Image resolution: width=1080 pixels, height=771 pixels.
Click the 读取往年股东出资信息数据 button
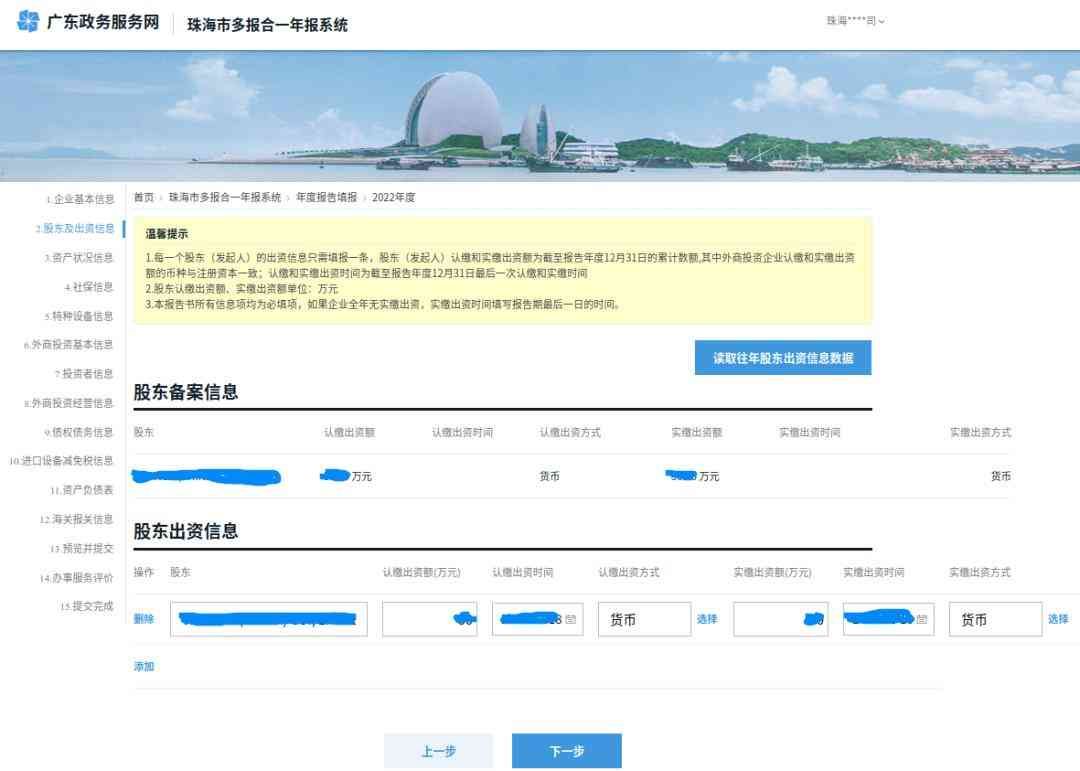point(783,358)
